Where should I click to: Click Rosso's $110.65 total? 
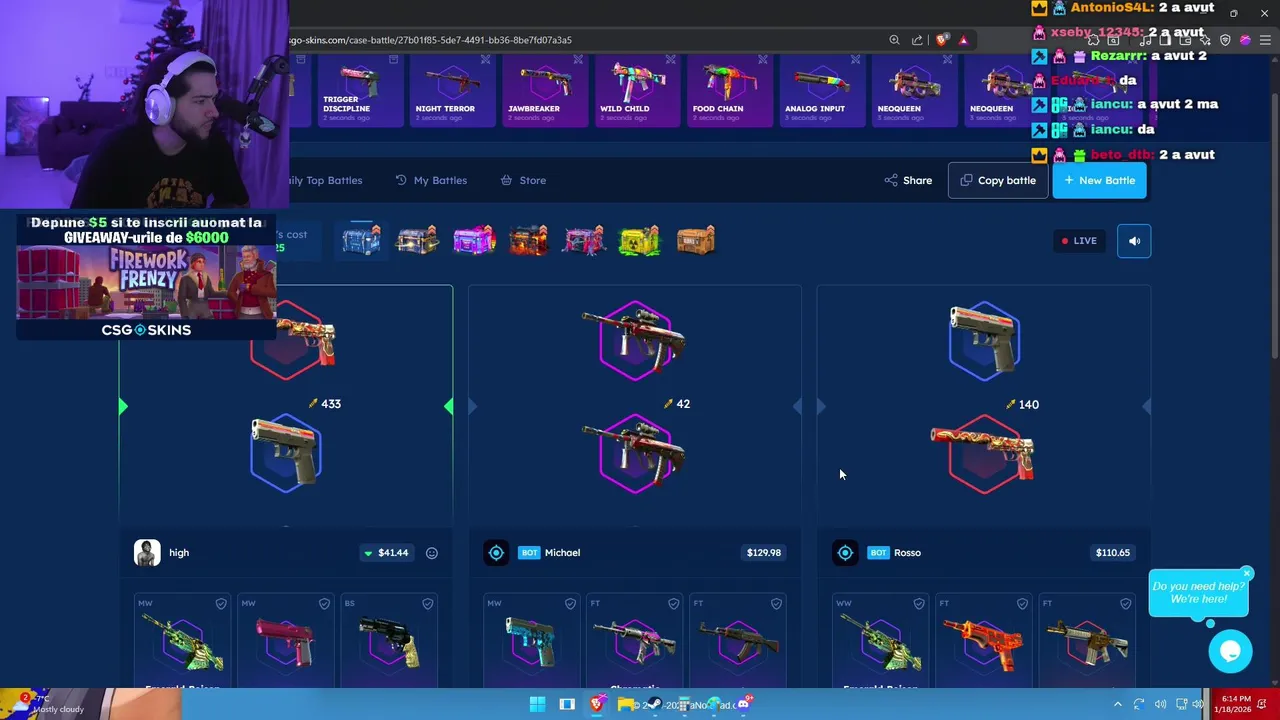coord(1112,553)
